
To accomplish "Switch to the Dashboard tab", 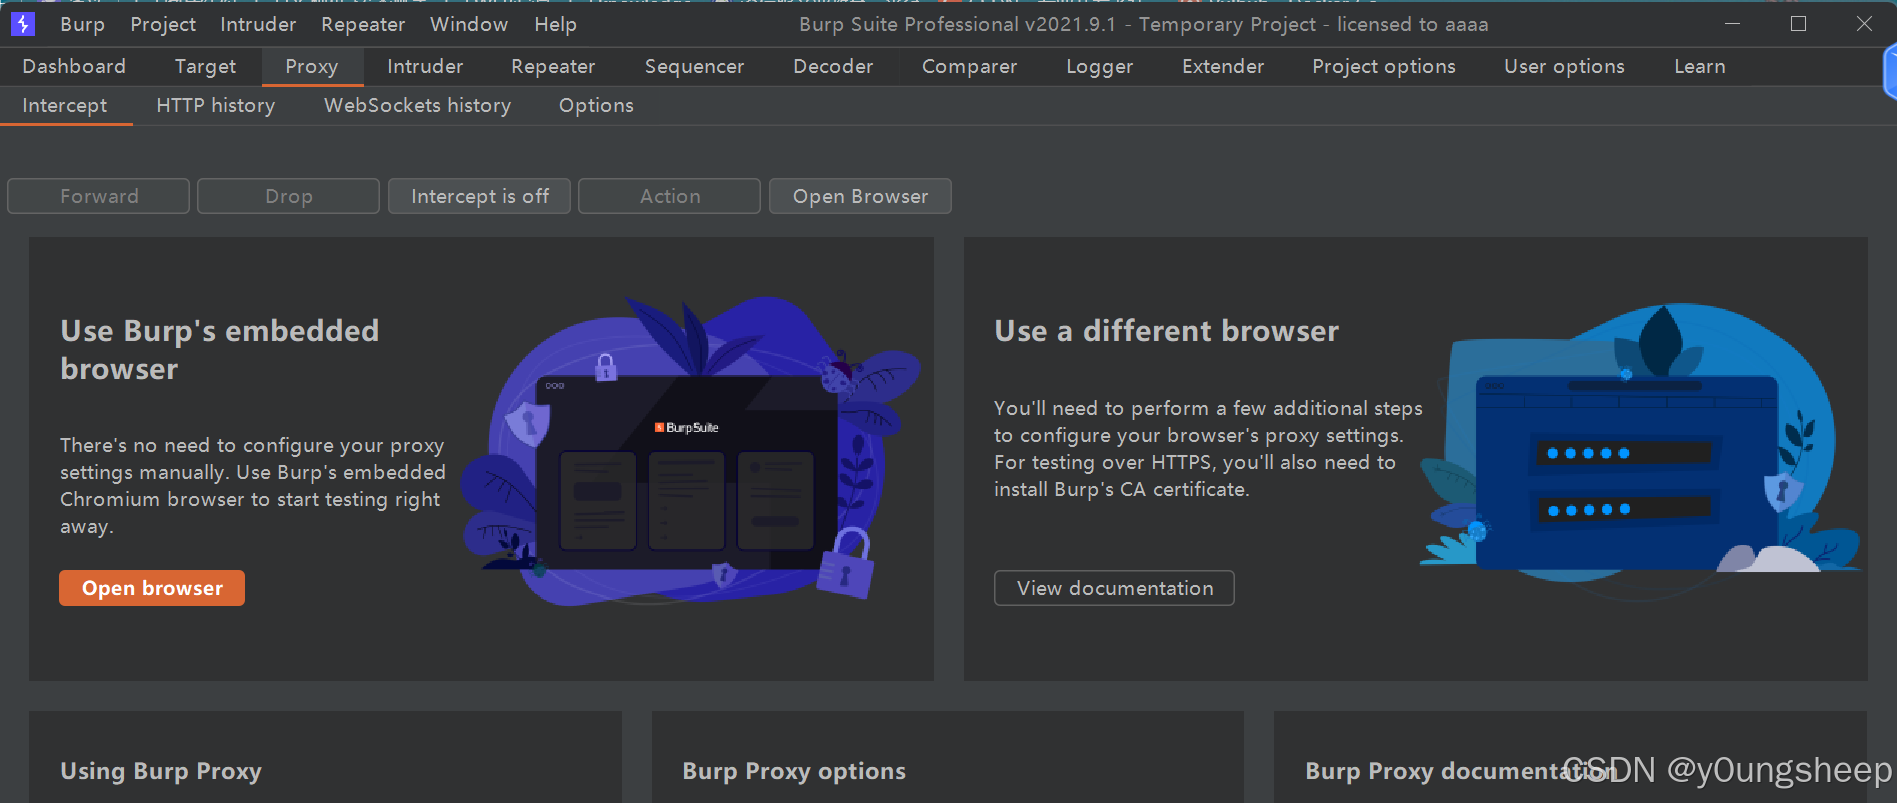I will 74,66.
